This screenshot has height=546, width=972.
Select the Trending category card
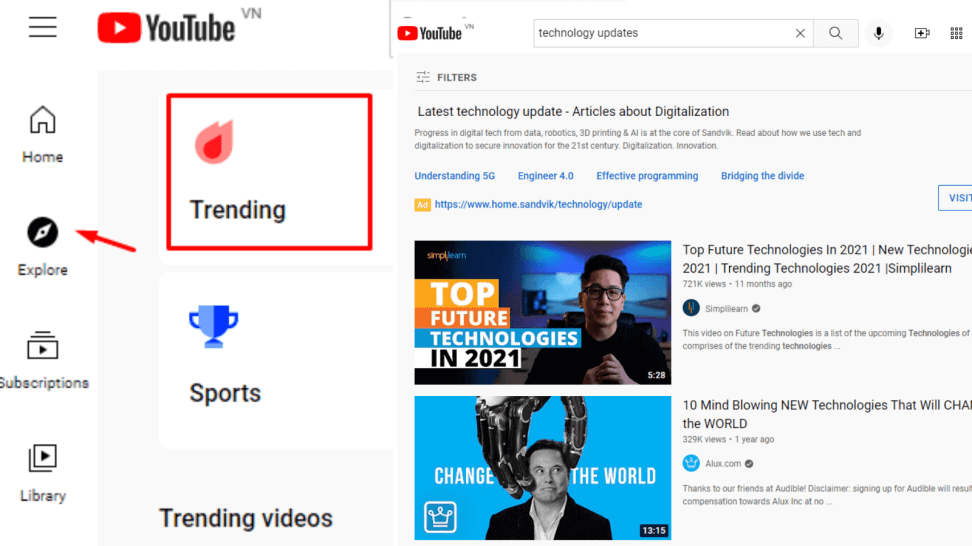[269, 172]
